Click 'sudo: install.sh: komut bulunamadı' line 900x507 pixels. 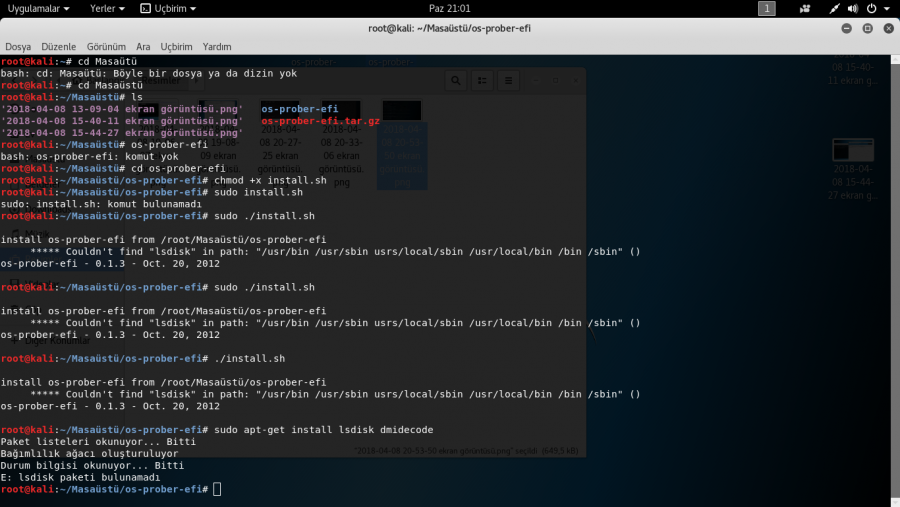(x=101, y=204)
